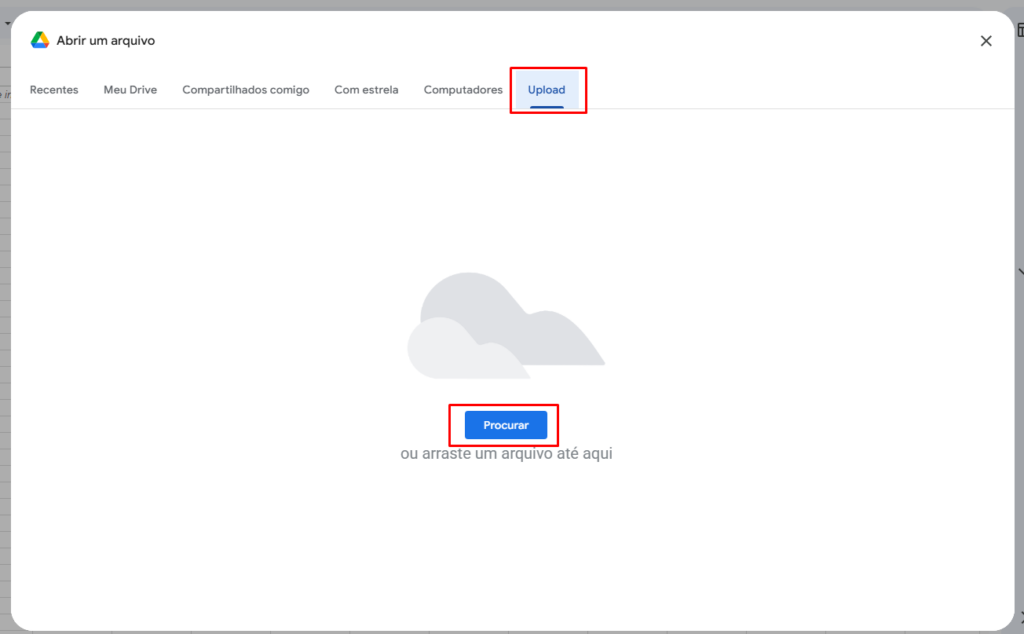Select the Upload tab
Viewport: 1024px width, 634px height.
[547, 90]
